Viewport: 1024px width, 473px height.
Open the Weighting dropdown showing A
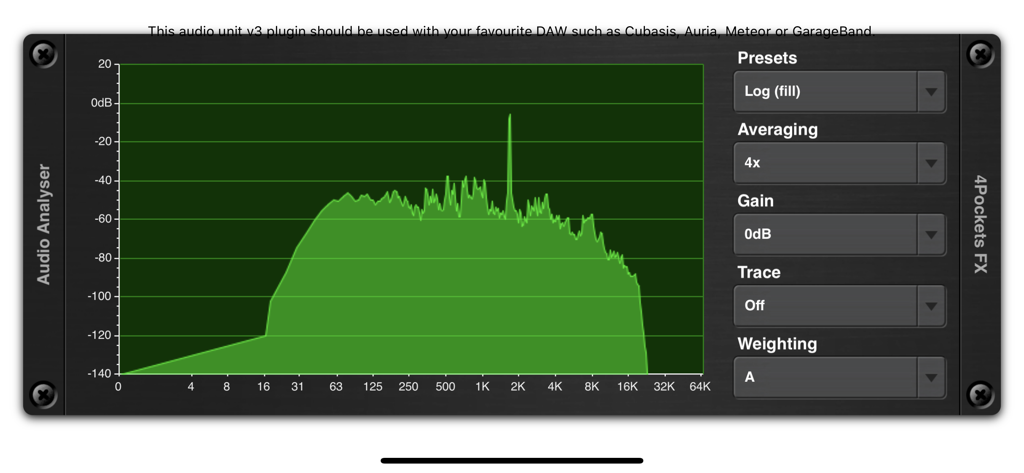click(839, 377)
